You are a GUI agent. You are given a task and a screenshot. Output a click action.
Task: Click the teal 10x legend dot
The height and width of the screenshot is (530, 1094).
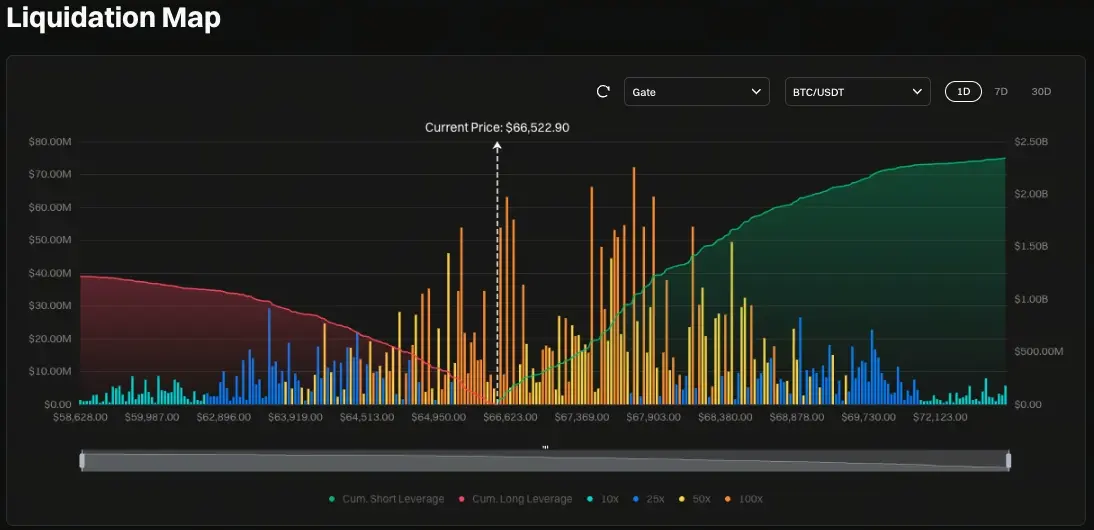tap(590, 499)
